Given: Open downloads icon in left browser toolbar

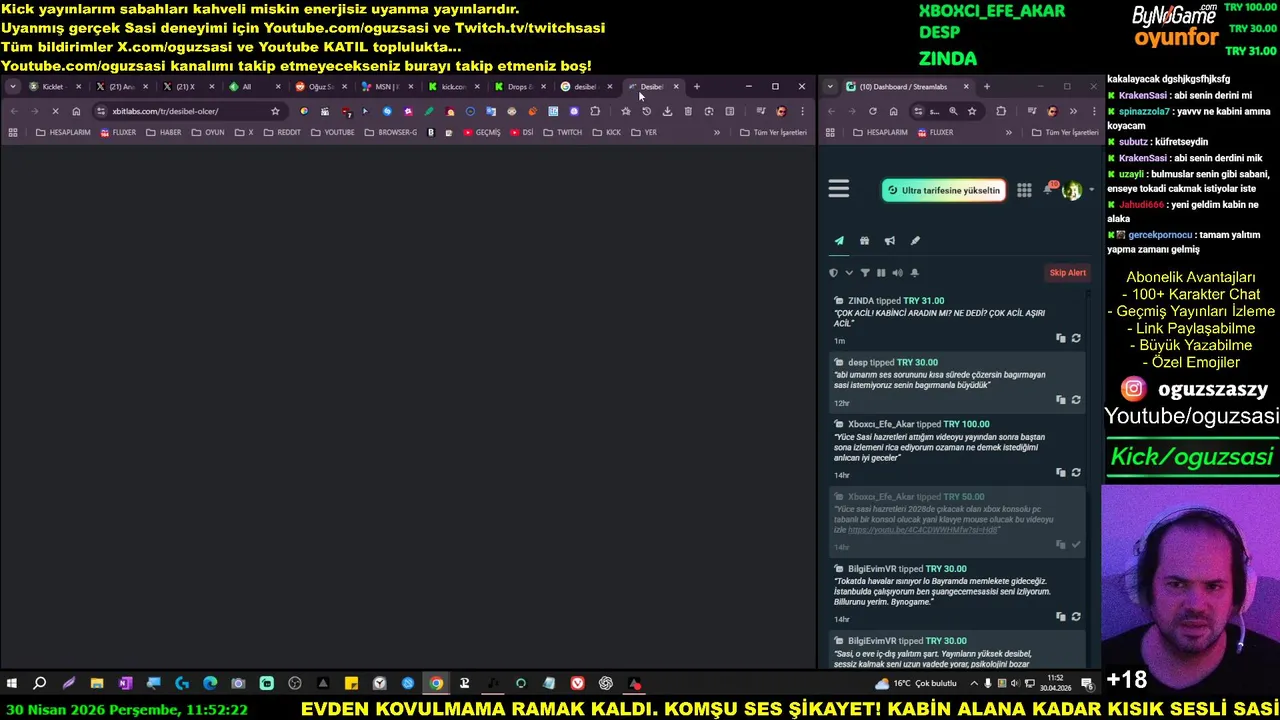Looking at the screenshot, I should [x=667, y=111].
